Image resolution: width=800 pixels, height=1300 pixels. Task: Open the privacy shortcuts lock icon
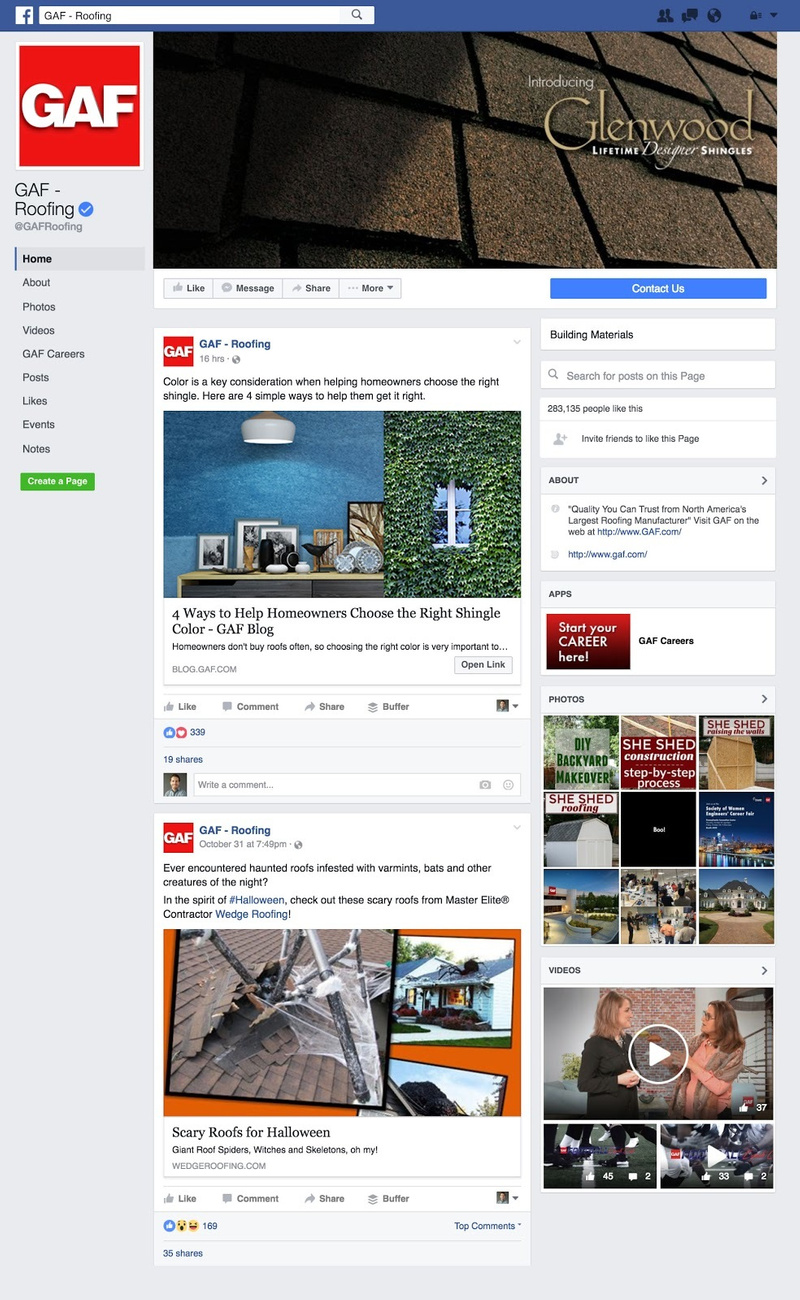[x=756, y=16]
